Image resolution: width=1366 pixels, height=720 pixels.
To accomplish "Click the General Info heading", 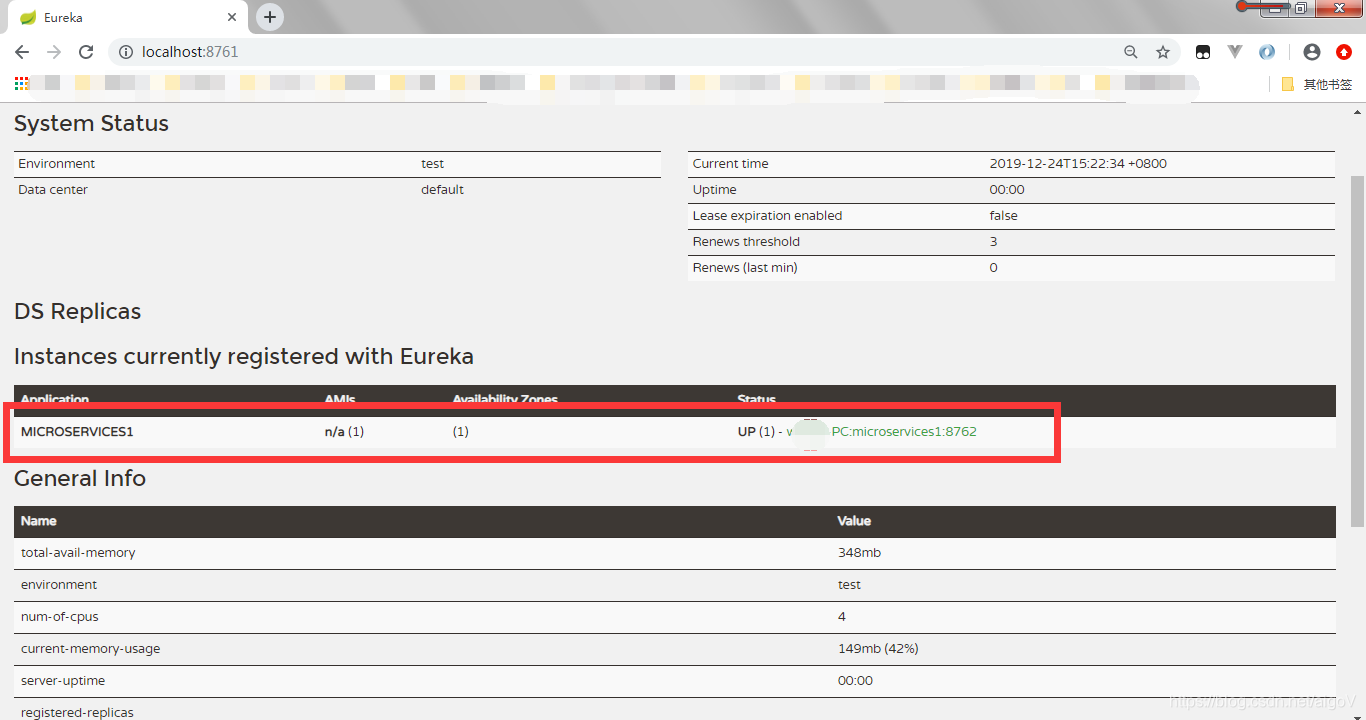I will (x=80, y=479).
